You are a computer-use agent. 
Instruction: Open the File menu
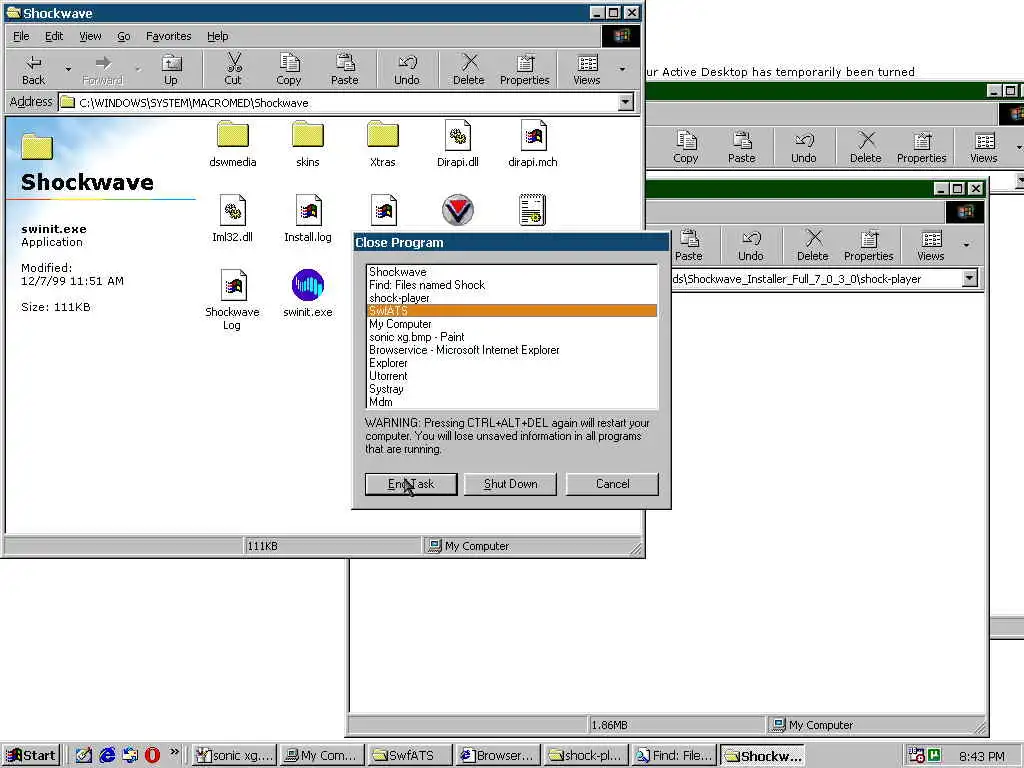point(21,36)
